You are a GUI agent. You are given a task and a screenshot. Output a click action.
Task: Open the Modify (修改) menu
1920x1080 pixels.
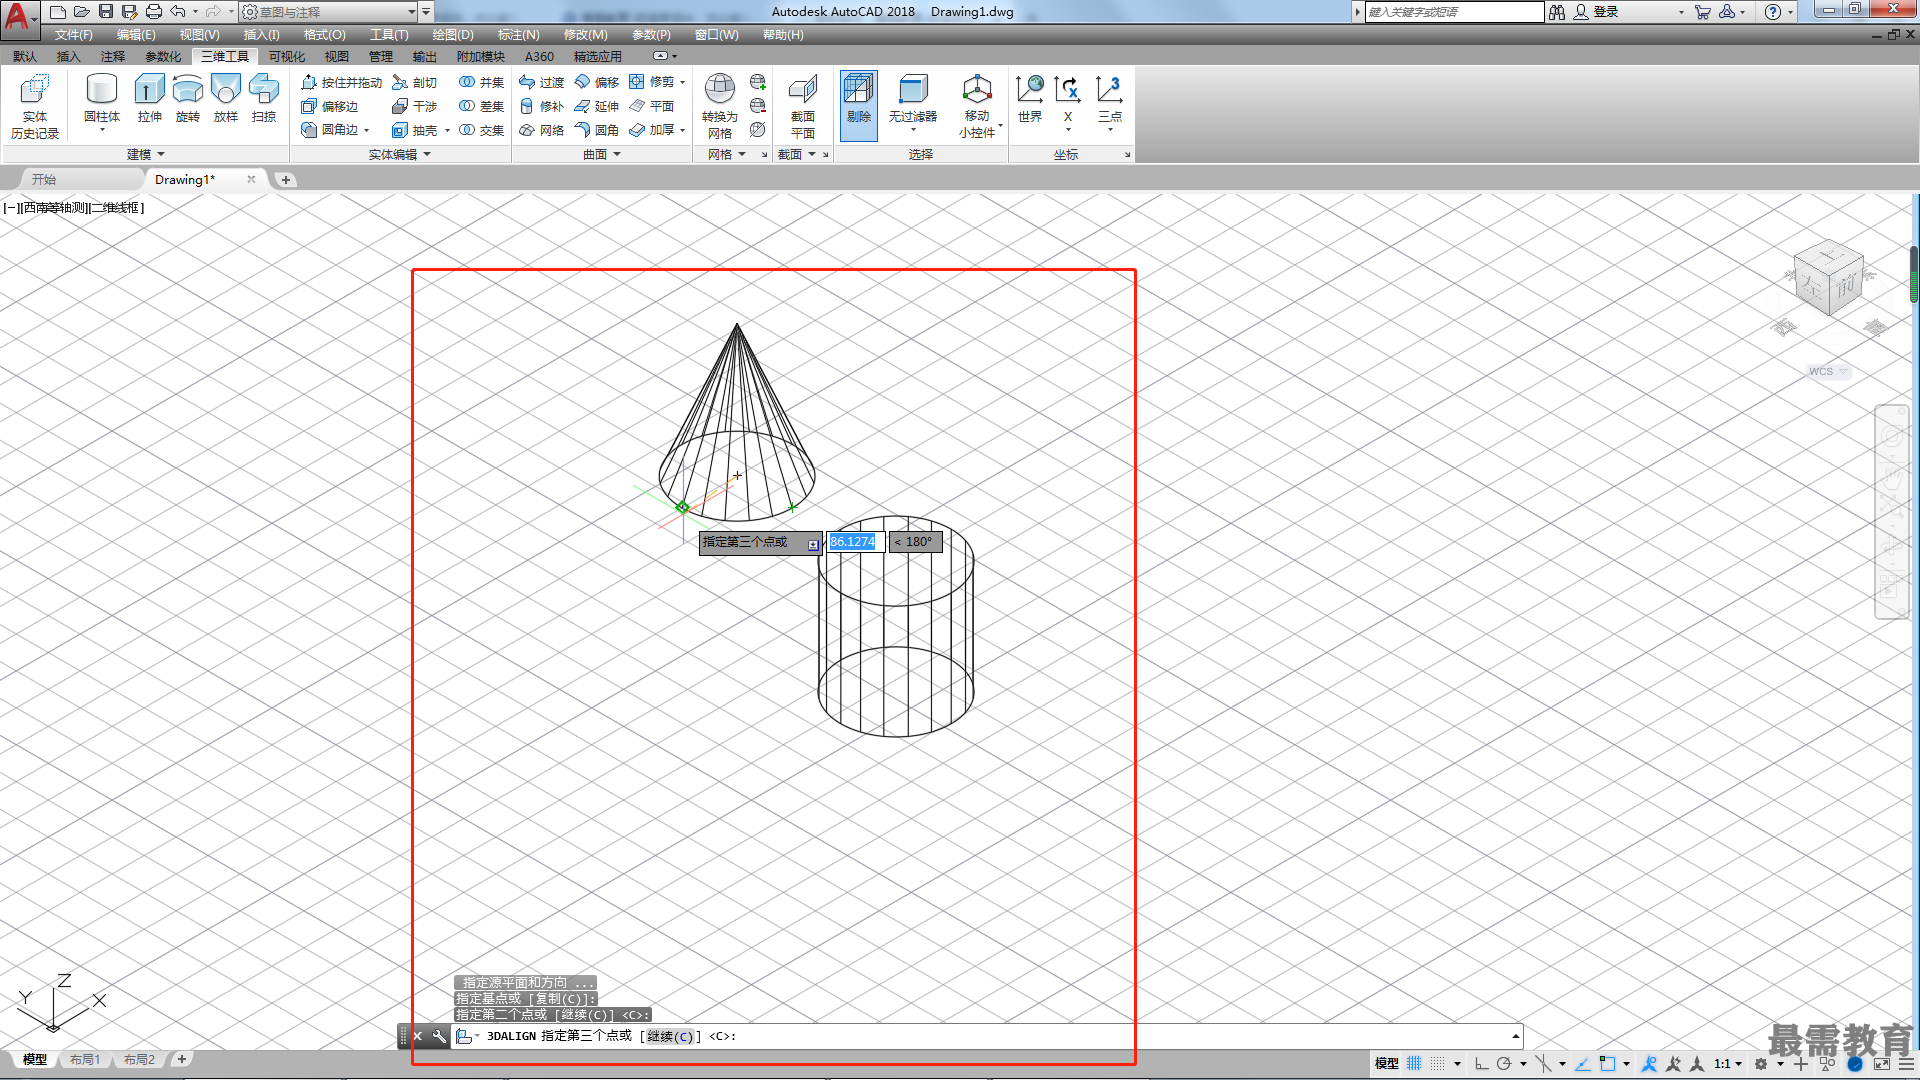point(585,34)
